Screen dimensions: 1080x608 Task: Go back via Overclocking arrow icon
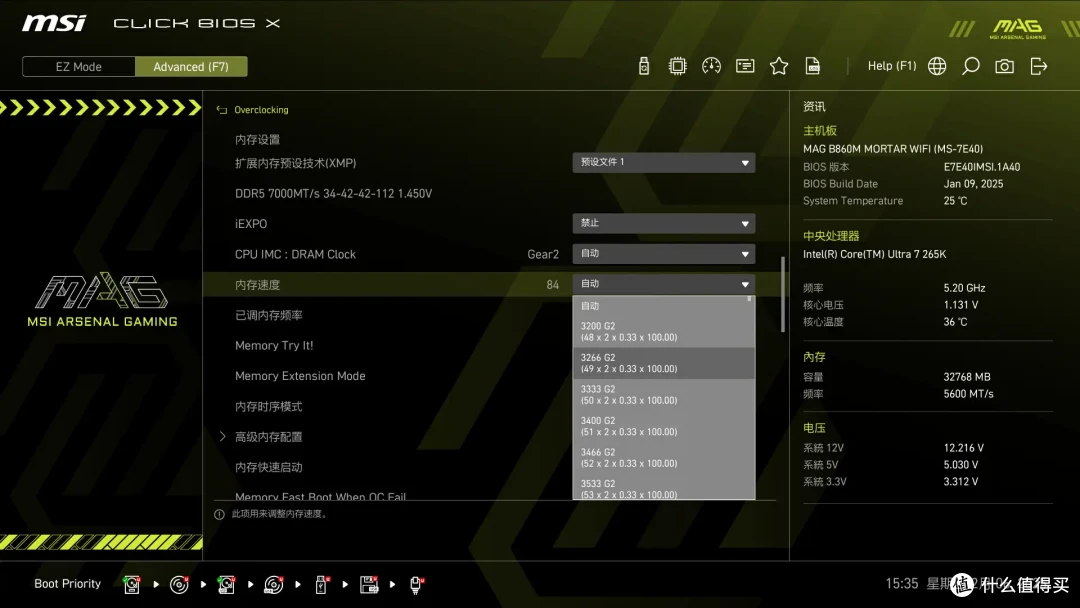(222, 110)
